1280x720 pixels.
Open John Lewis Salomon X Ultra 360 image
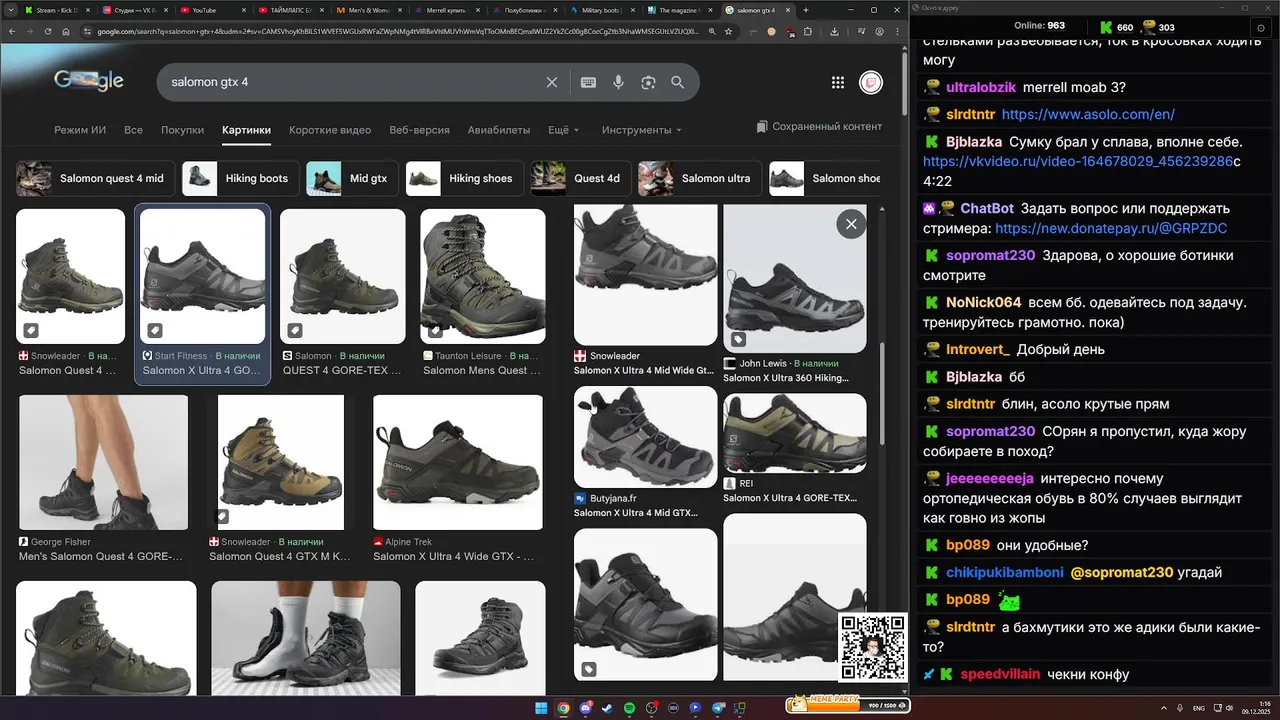(795, 279)
